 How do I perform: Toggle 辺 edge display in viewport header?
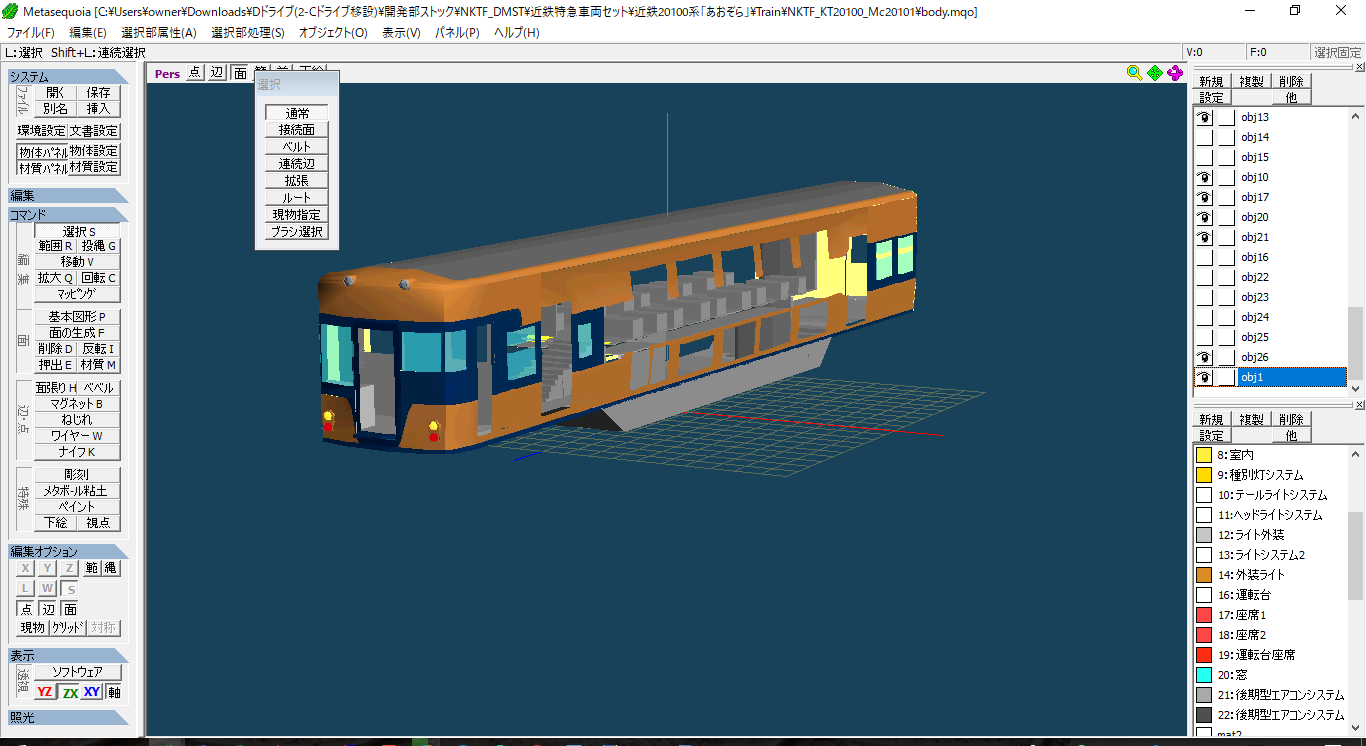pyautogui.click(x=216, y=72)
